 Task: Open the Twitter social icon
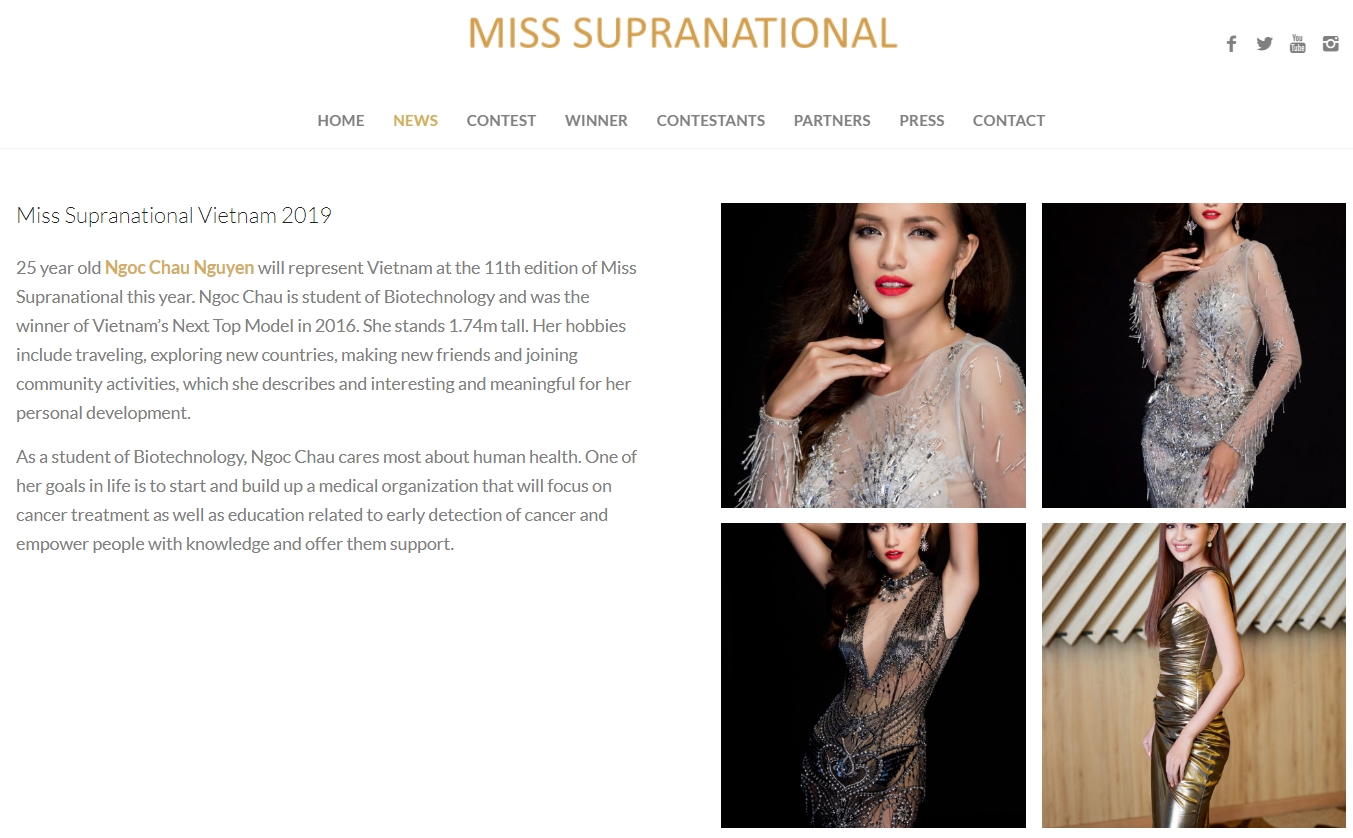click(x=1264, y=44)
